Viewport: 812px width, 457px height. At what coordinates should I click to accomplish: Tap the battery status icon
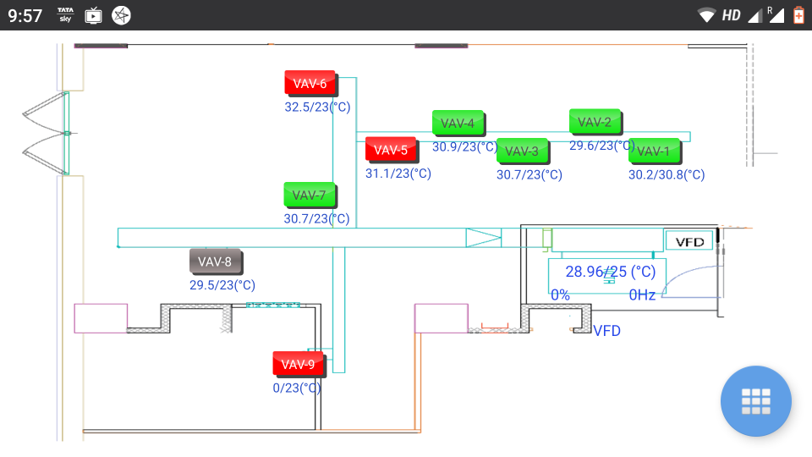point(799,15)
